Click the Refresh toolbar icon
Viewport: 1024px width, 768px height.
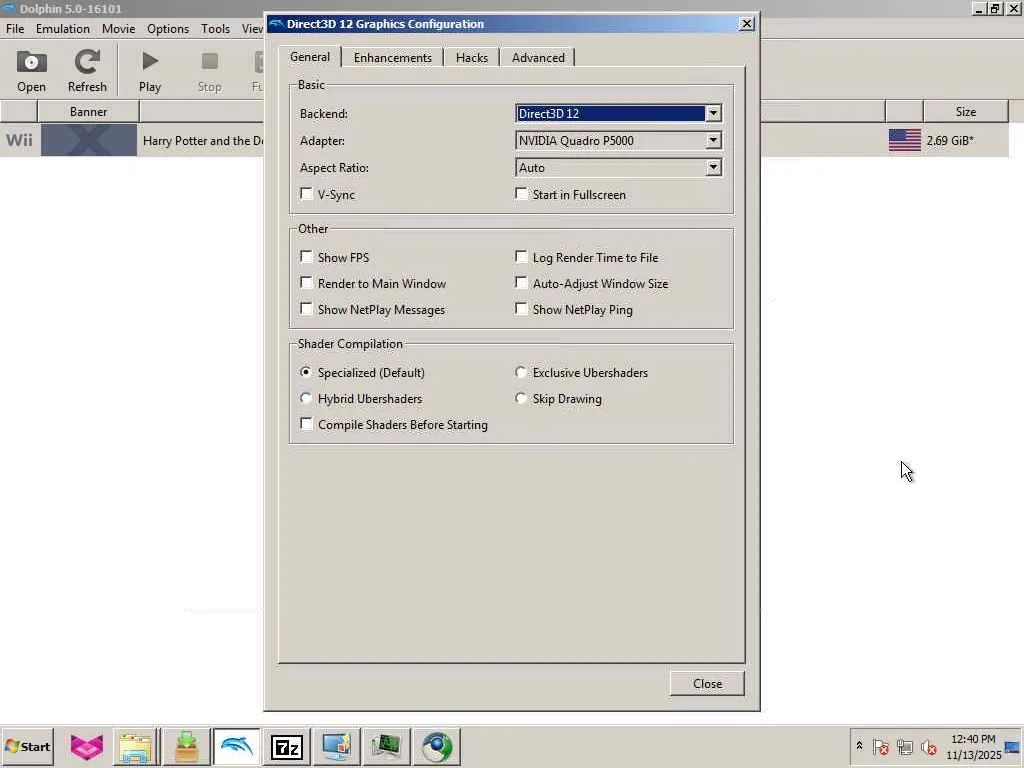point(87,71)
